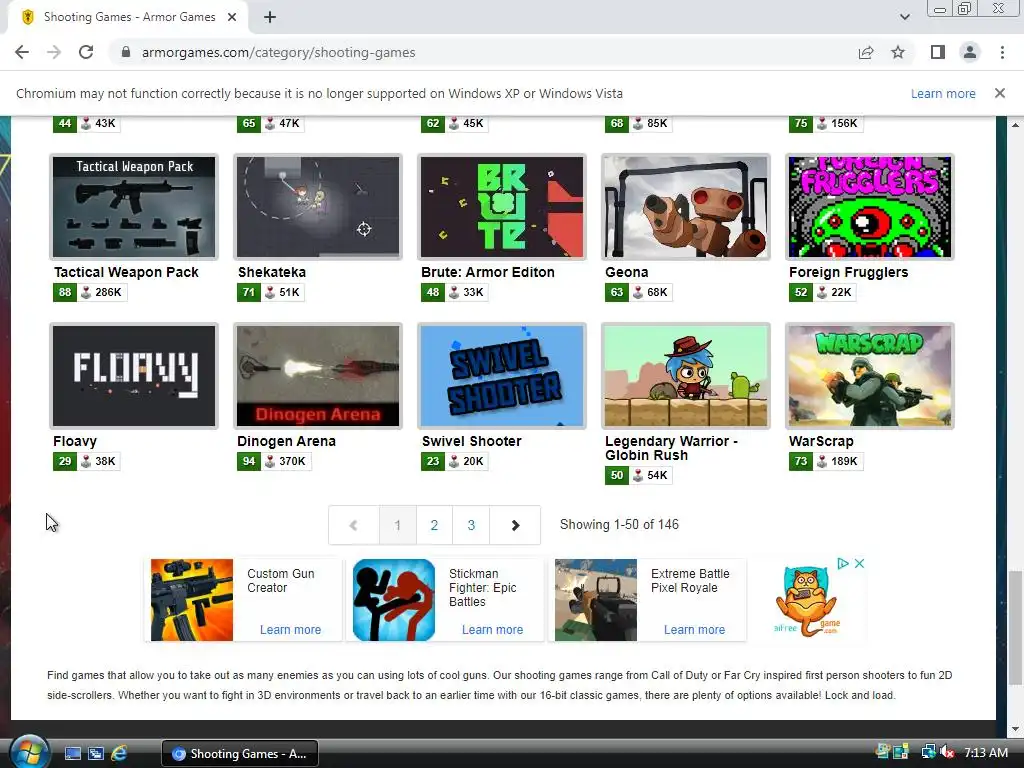Click Learn more under Custom Gun Creator

click(291, 630)
